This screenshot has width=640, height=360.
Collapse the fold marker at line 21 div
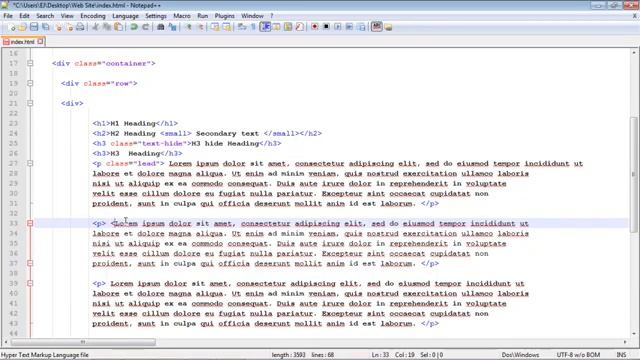30,103
